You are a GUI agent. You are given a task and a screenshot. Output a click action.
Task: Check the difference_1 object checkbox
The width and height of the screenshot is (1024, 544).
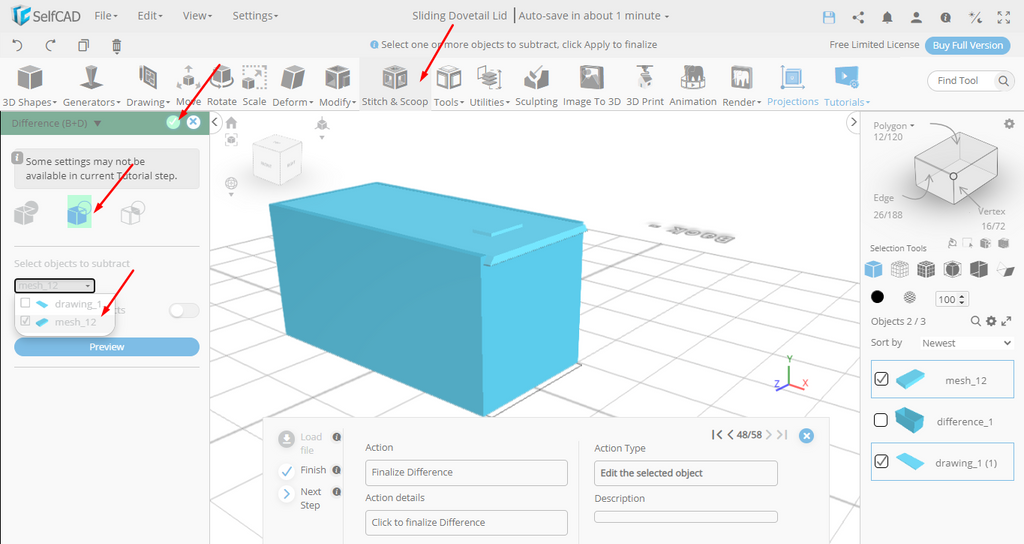click(x=881, y=420)
